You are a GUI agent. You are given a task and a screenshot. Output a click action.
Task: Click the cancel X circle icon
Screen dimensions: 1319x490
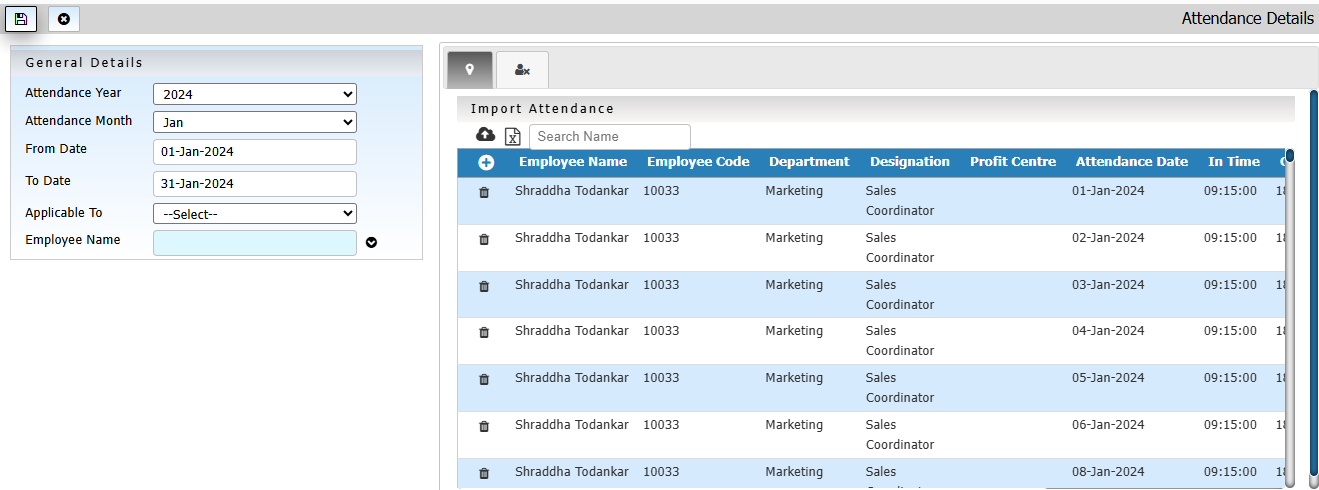click(64, 19)
